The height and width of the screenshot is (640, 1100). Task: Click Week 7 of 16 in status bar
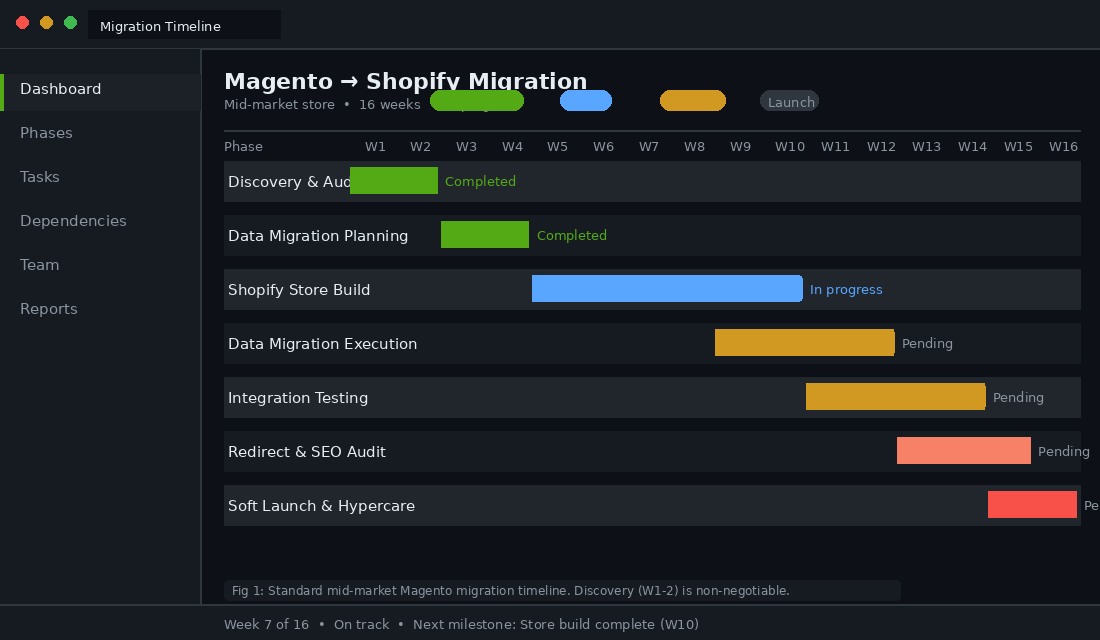point(267,625)
